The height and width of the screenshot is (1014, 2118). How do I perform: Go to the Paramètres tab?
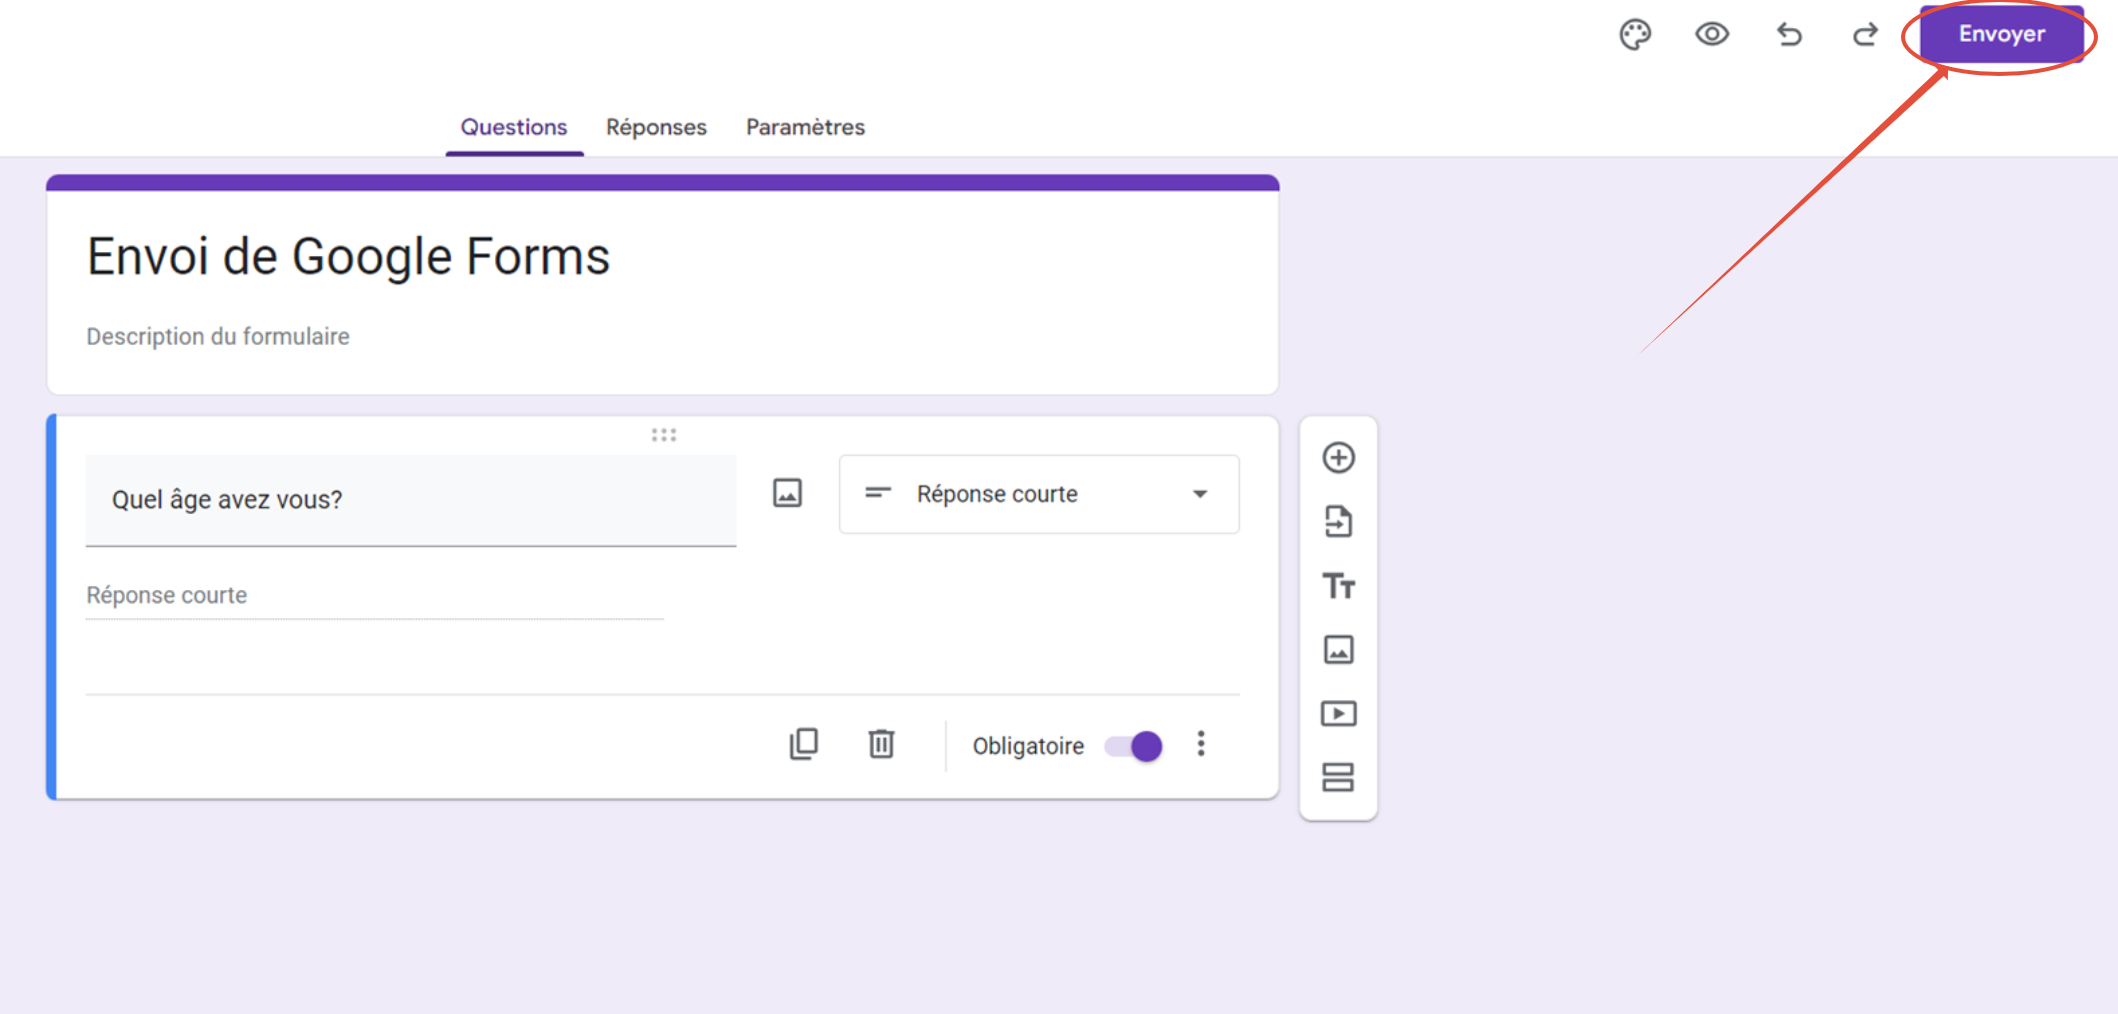[805, 127]
